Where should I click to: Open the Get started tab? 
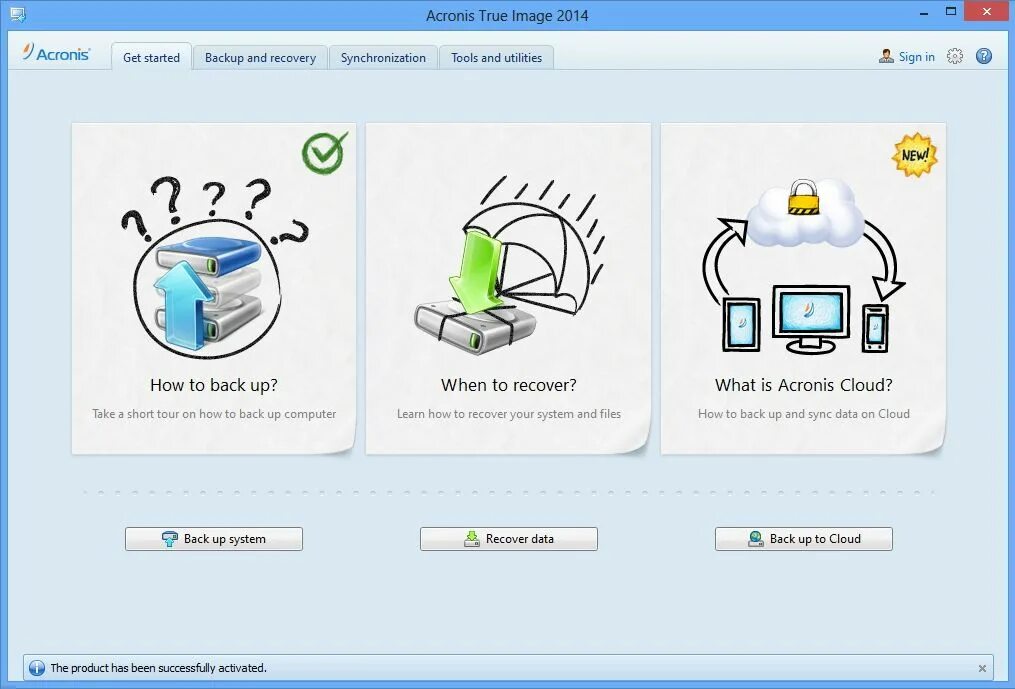tap(151, 57)
